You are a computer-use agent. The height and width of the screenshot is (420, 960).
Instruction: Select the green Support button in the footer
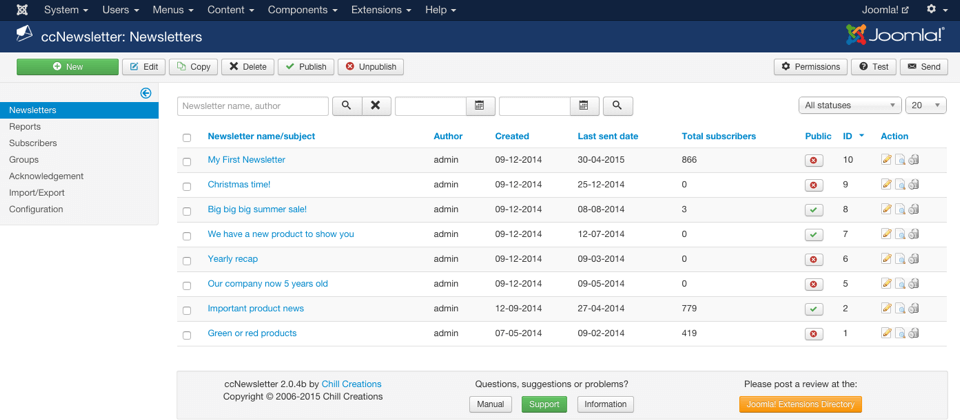[544, 404]
